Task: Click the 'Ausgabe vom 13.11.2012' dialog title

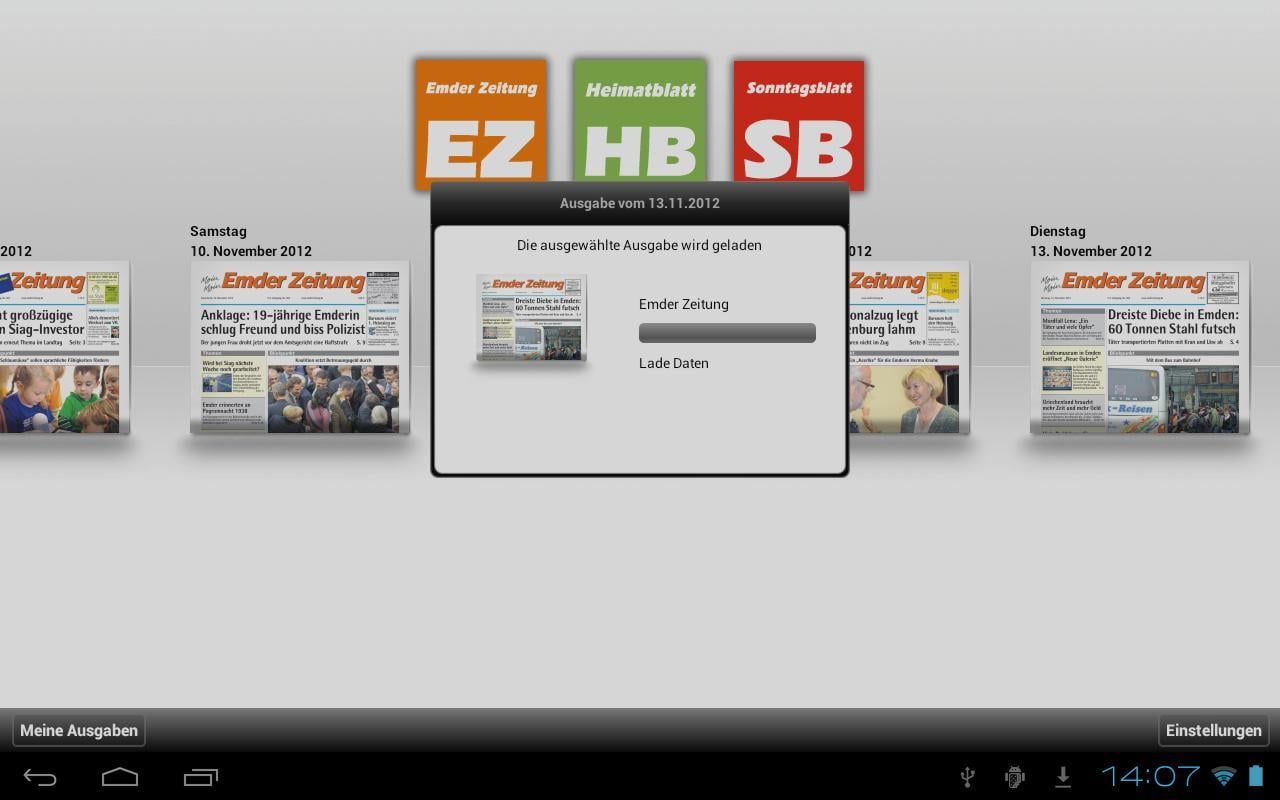Action: (640, 203)
